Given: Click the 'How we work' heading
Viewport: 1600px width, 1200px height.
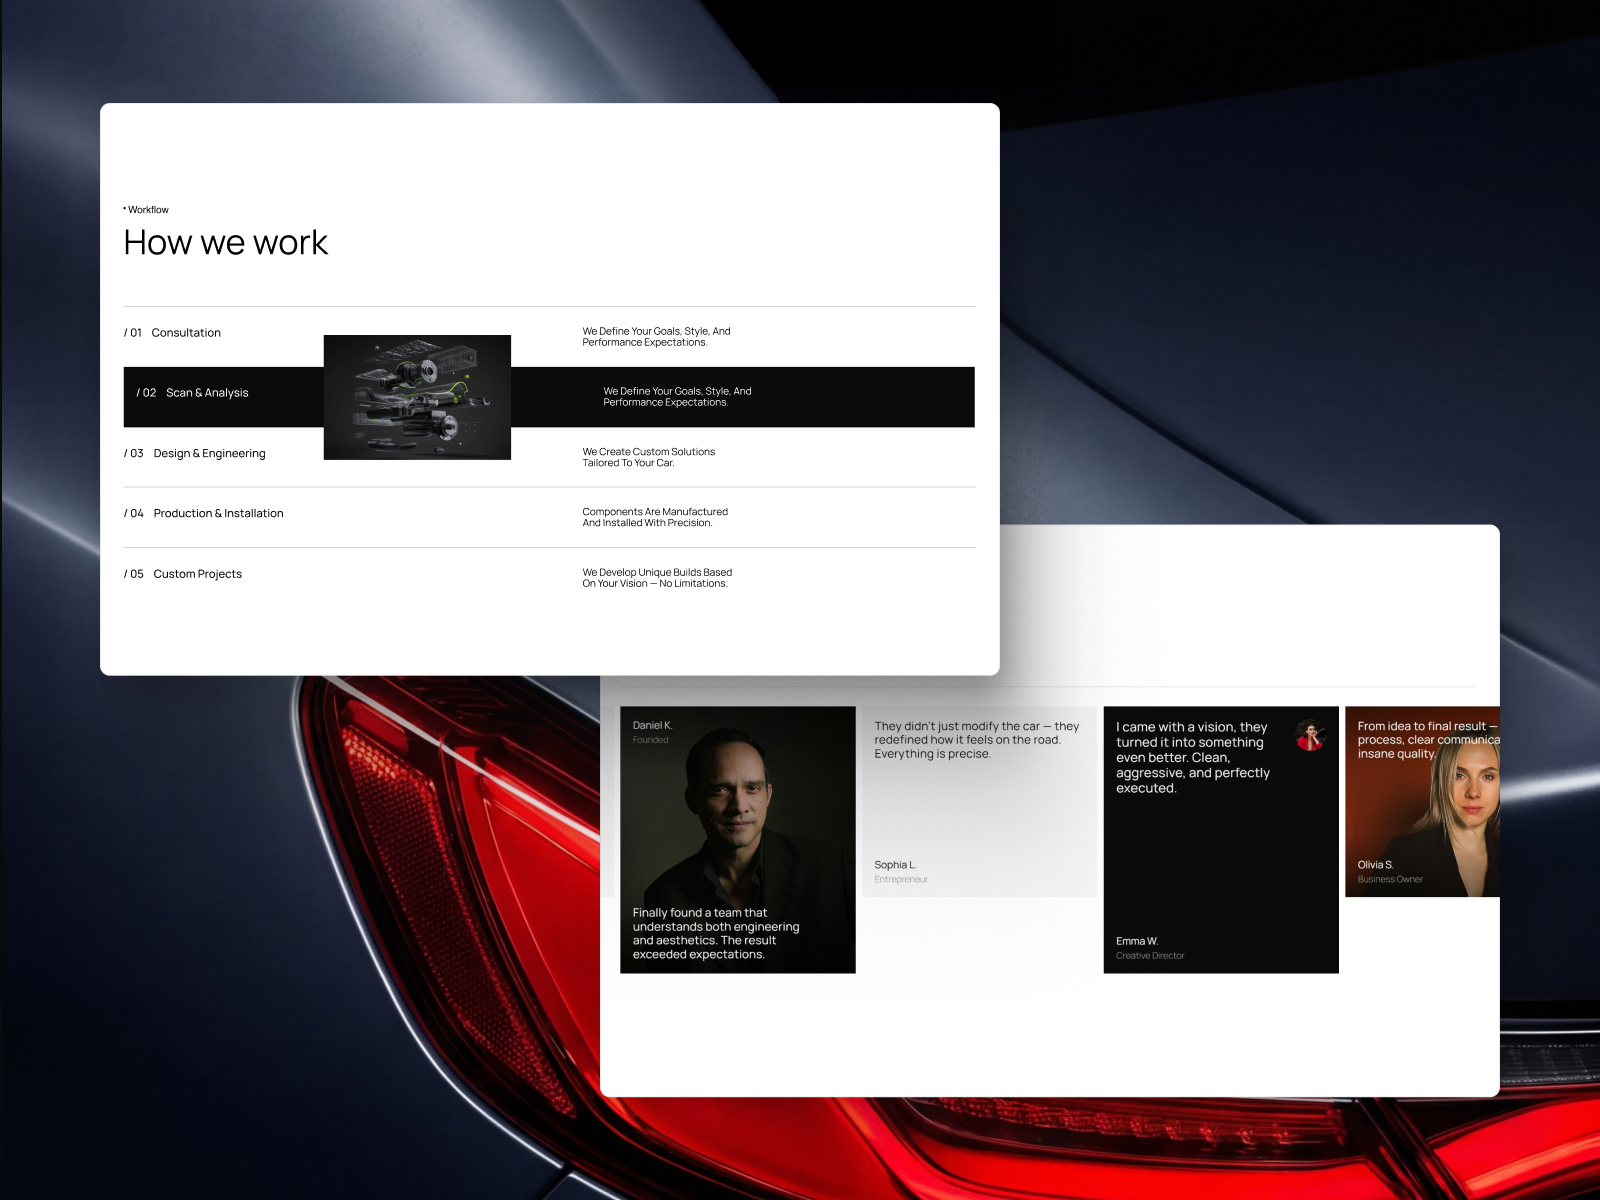Looking at the screenshot, I should [x=226, y=242].
